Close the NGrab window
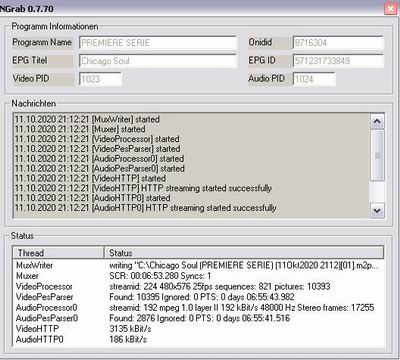Image resolution: width=400 pixels, height=360 pixels. click(x=391, y=8)
